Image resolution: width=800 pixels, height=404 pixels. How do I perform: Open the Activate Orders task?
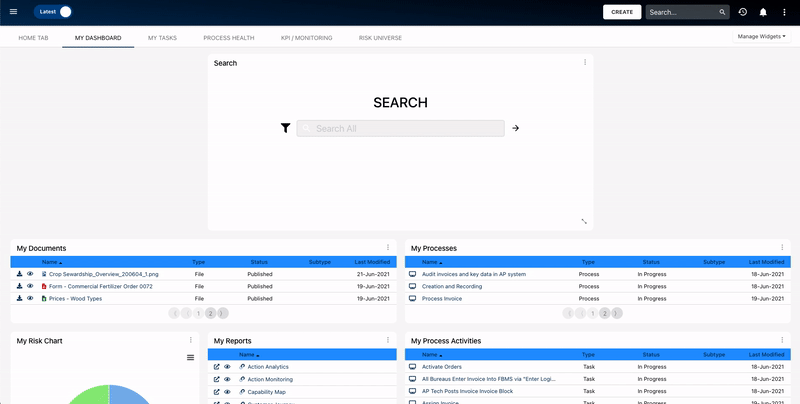click(442, 367)
